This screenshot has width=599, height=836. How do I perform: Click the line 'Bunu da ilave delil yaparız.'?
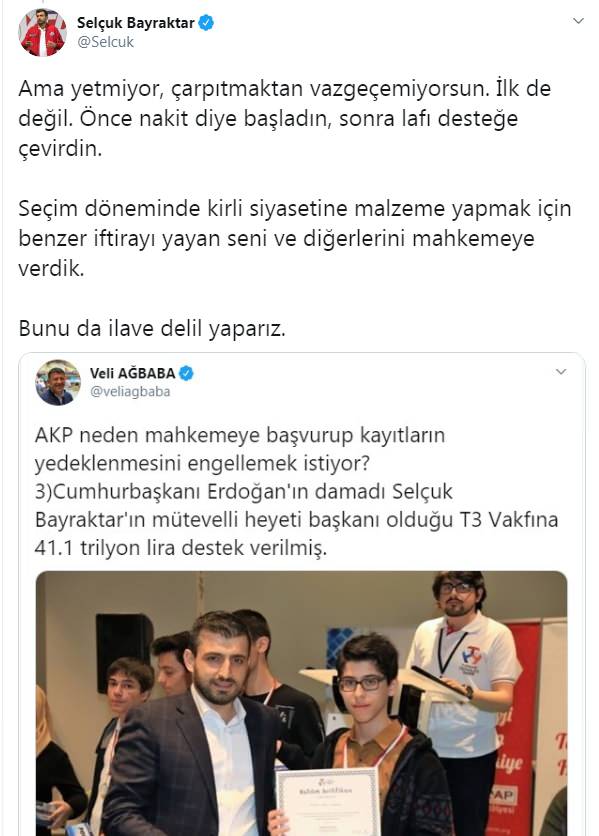(152, 328)
